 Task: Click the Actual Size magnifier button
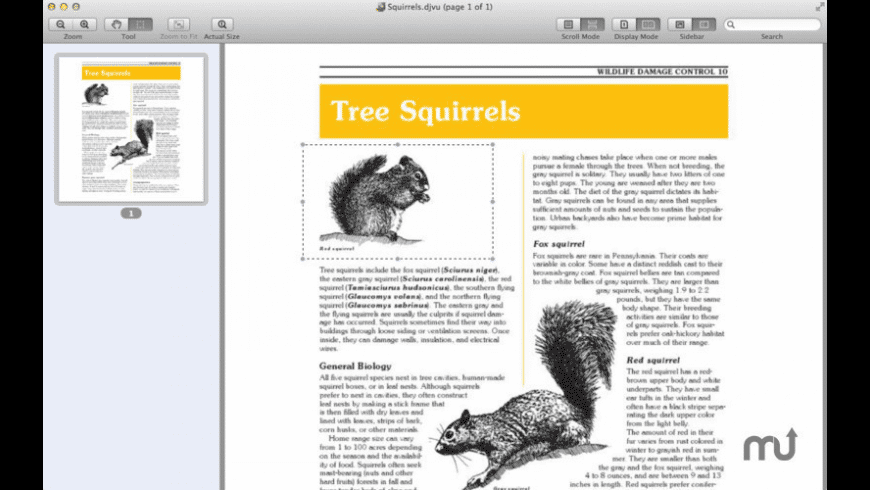222,24
